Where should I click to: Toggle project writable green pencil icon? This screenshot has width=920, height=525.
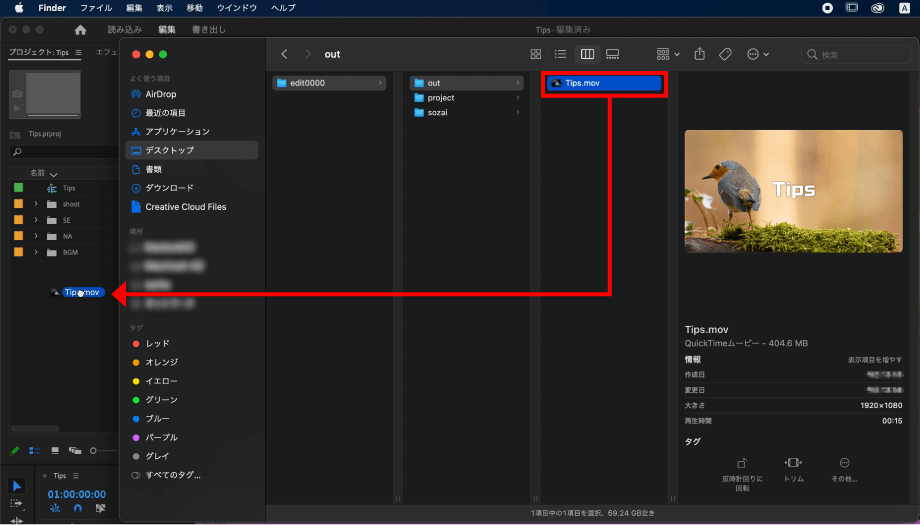click(15, 451)
